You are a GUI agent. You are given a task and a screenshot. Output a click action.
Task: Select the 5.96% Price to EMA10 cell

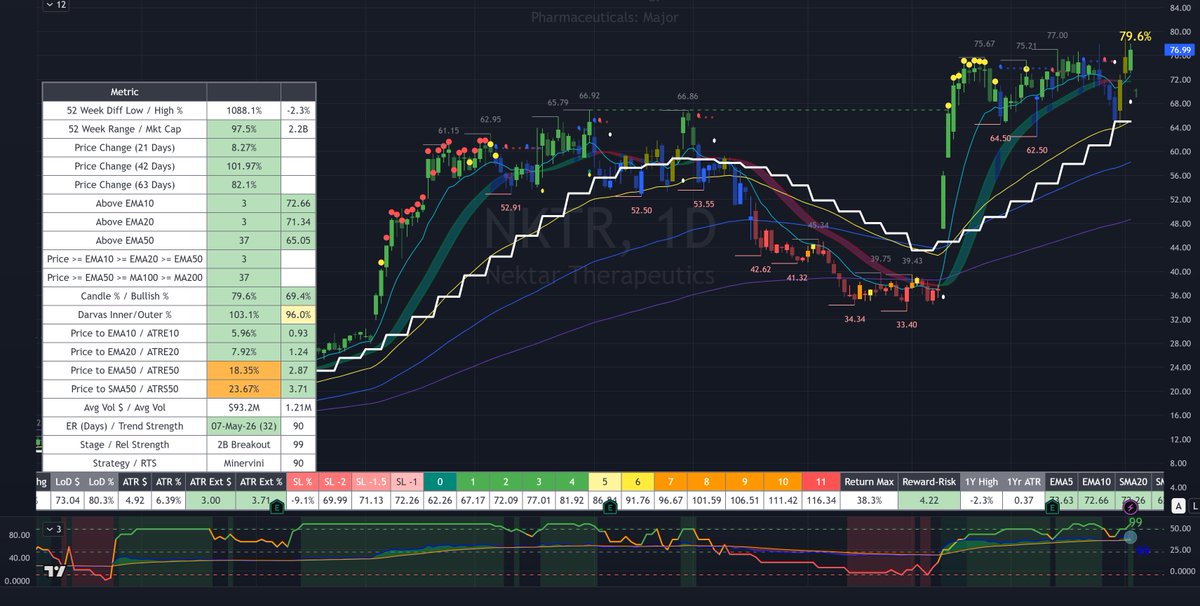point(244,333)
